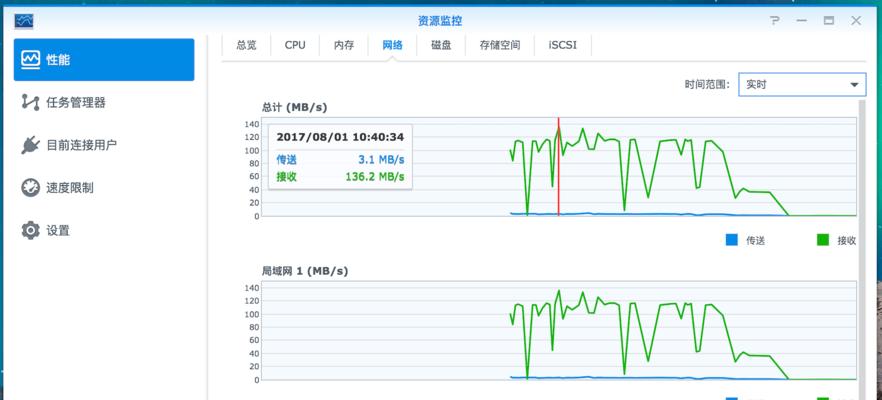
Task: Click the vertical scrollbar of the network panel
Action: [862, 248]
